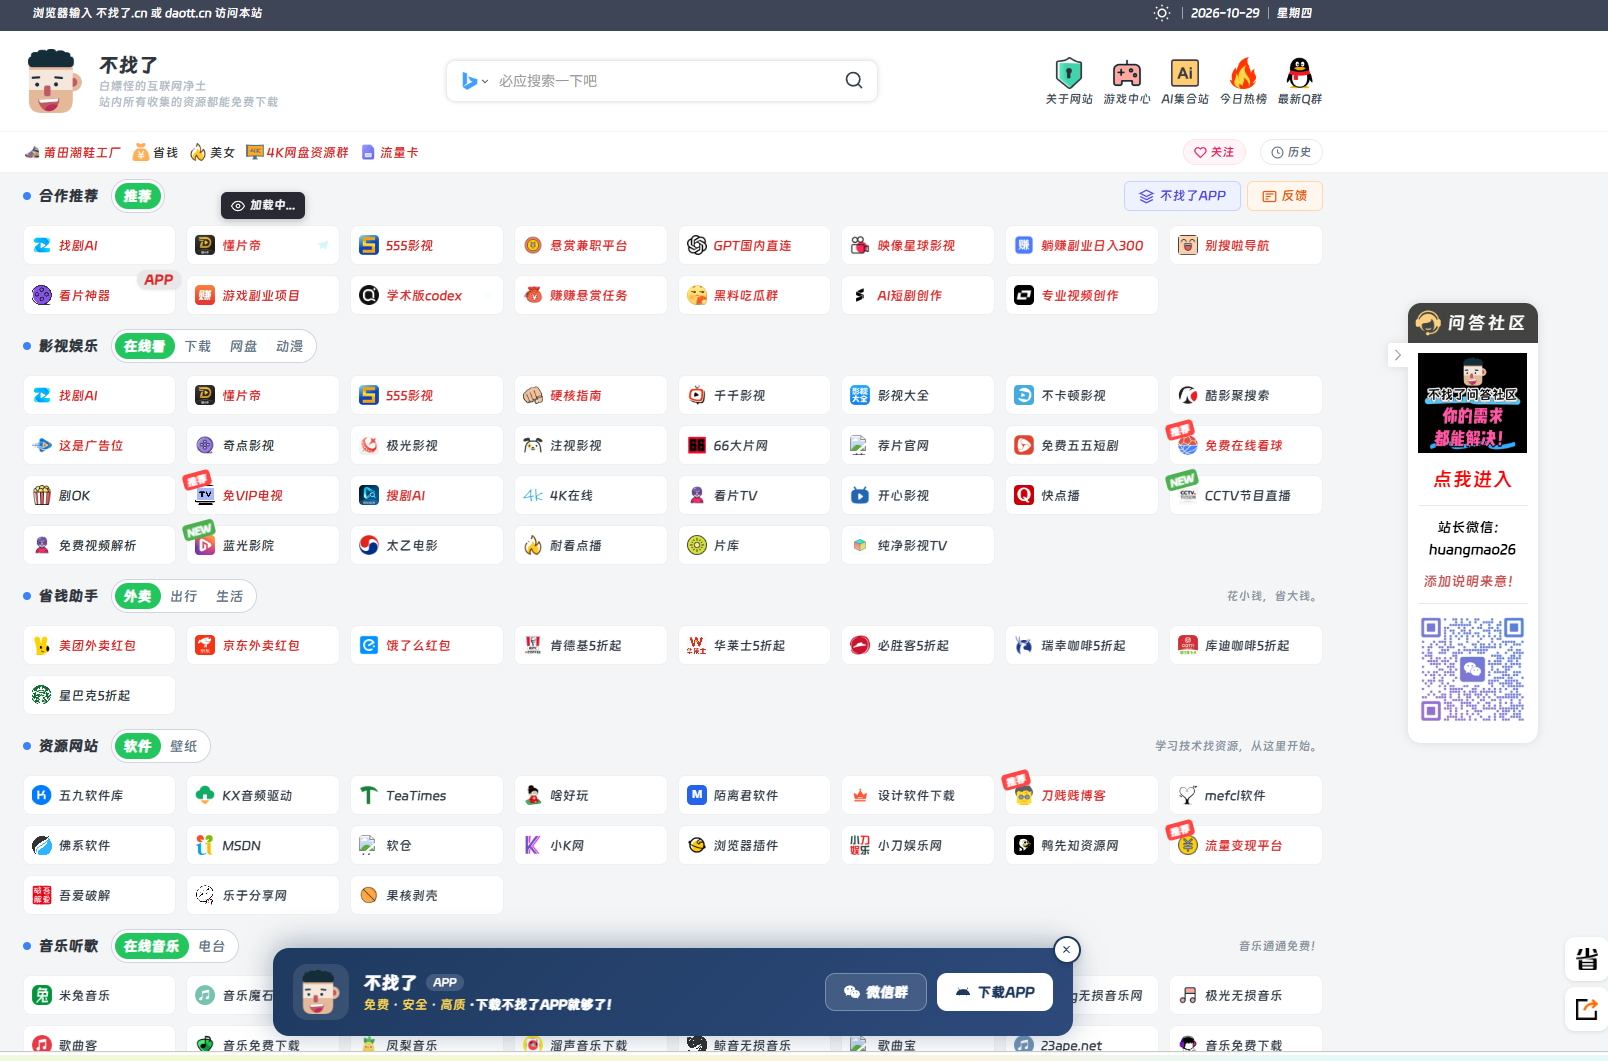Select the 推荐 tab in 合作推荐
The height and width of the screenshot is (1061, 1608).
(138, 196)
